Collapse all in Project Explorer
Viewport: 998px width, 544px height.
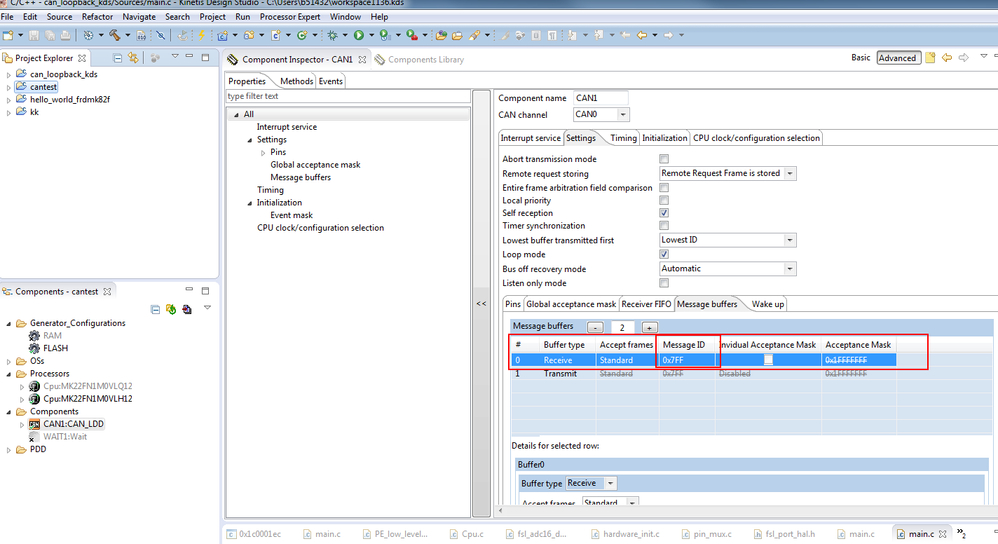point(118,58)
